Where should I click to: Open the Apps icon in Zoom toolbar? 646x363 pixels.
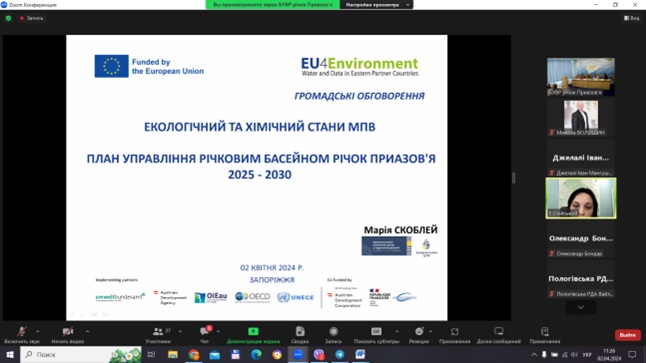coord(454,331)
